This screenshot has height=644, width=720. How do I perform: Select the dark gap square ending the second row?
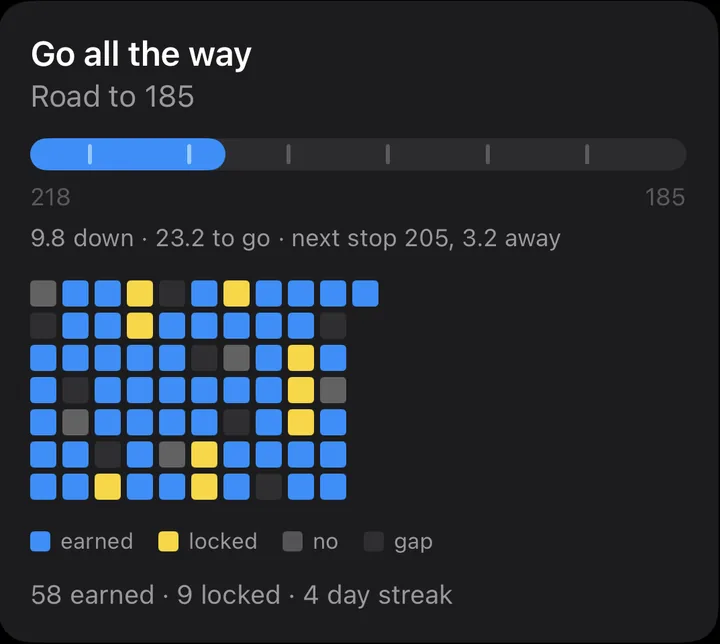pos(333,326)
